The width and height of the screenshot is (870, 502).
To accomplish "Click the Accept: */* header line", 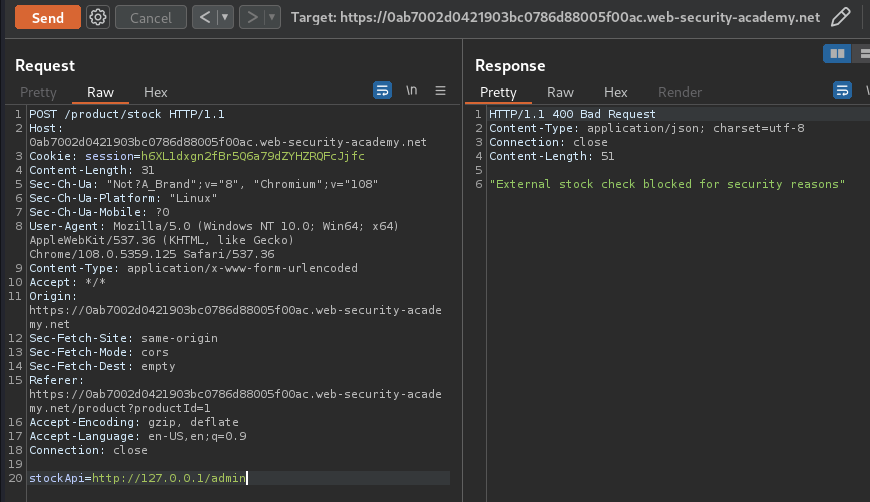I will tap(67, 282).
